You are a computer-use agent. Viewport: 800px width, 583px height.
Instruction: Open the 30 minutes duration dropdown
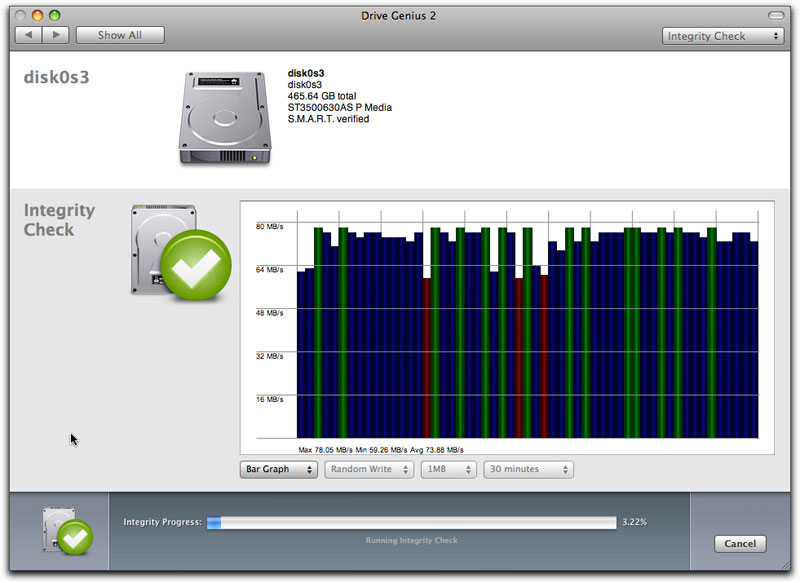point(528,469)
